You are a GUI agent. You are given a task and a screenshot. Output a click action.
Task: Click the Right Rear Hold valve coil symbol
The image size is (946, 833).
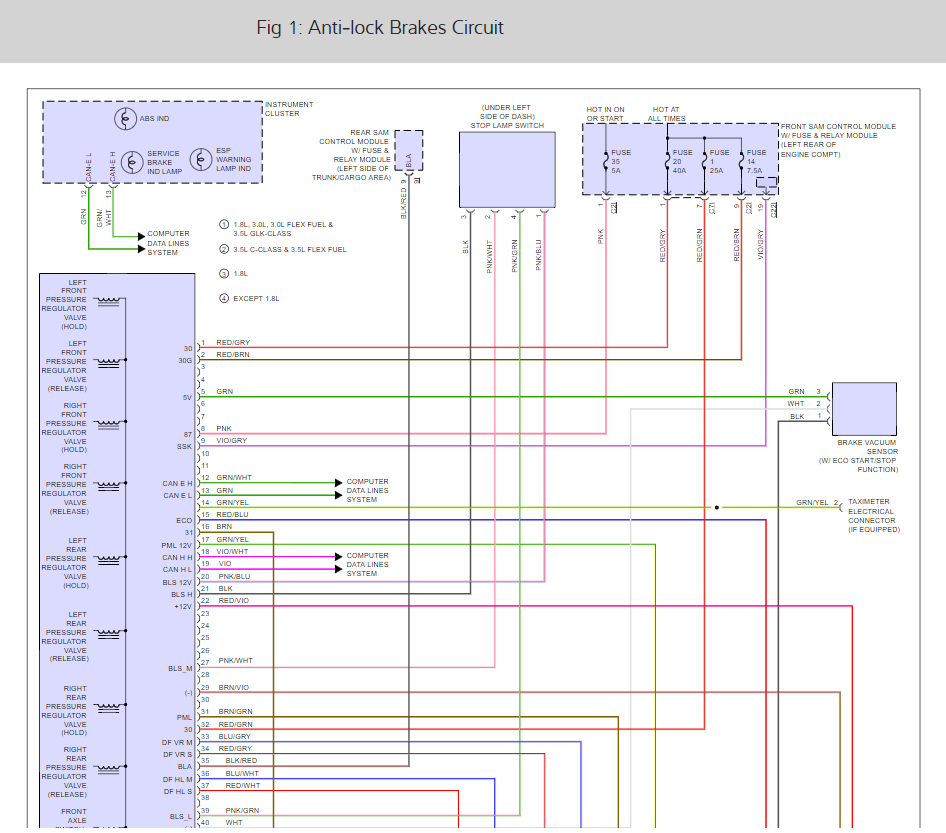pos(109,708)
